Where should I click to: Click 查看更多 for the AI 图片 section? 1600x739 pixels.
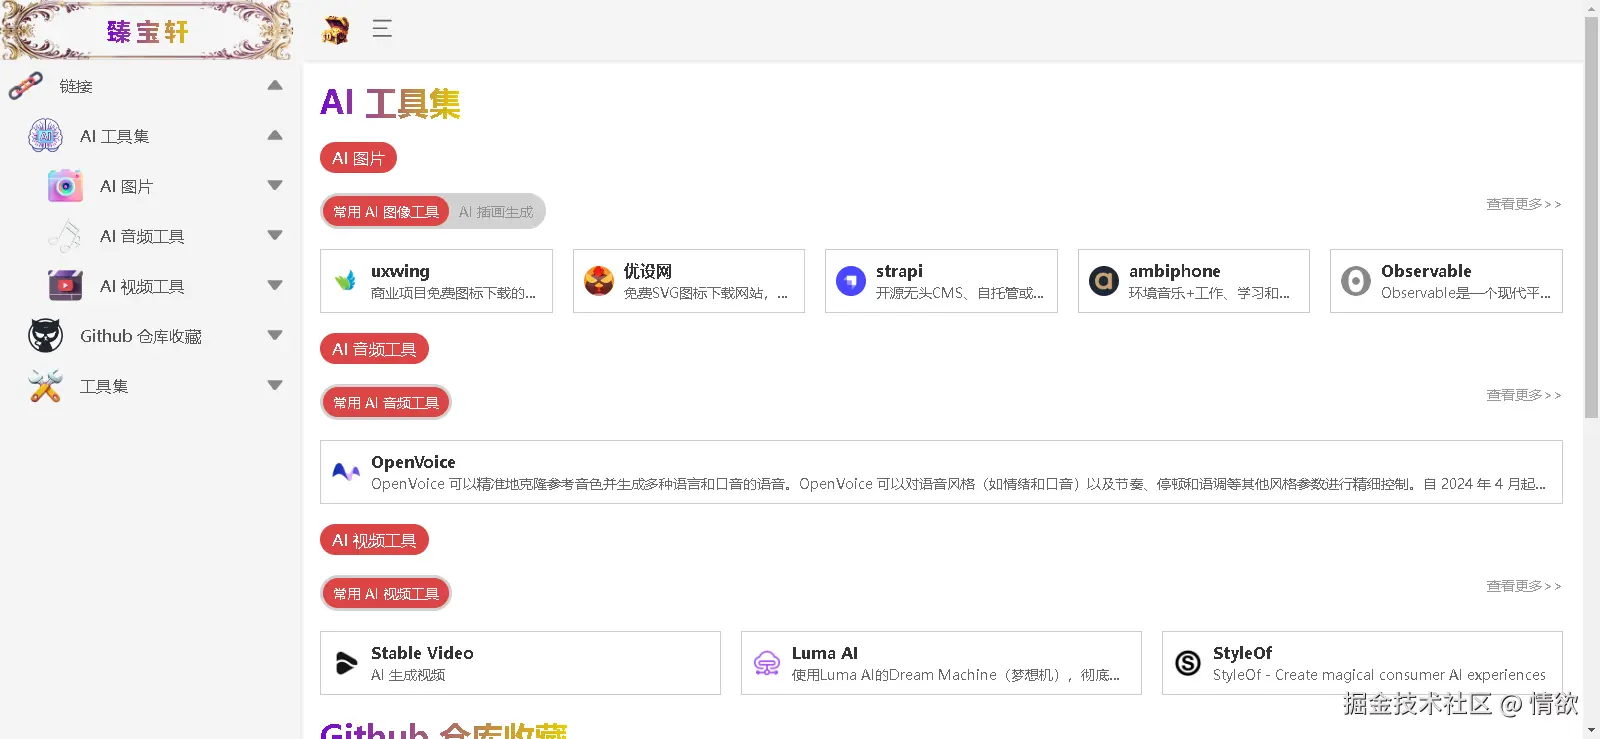tap(1523, 204)
